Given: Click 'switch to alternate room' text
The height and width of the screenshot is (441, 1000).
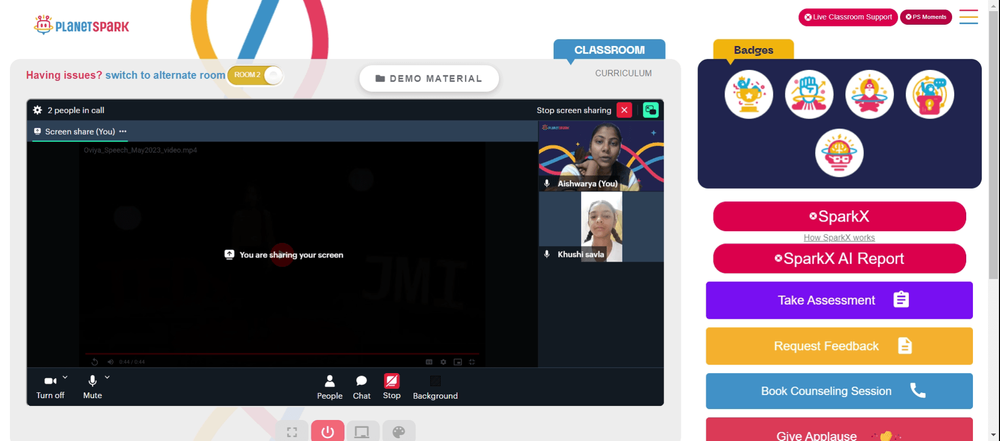Looking at the screenshot, I should point(165,75).
